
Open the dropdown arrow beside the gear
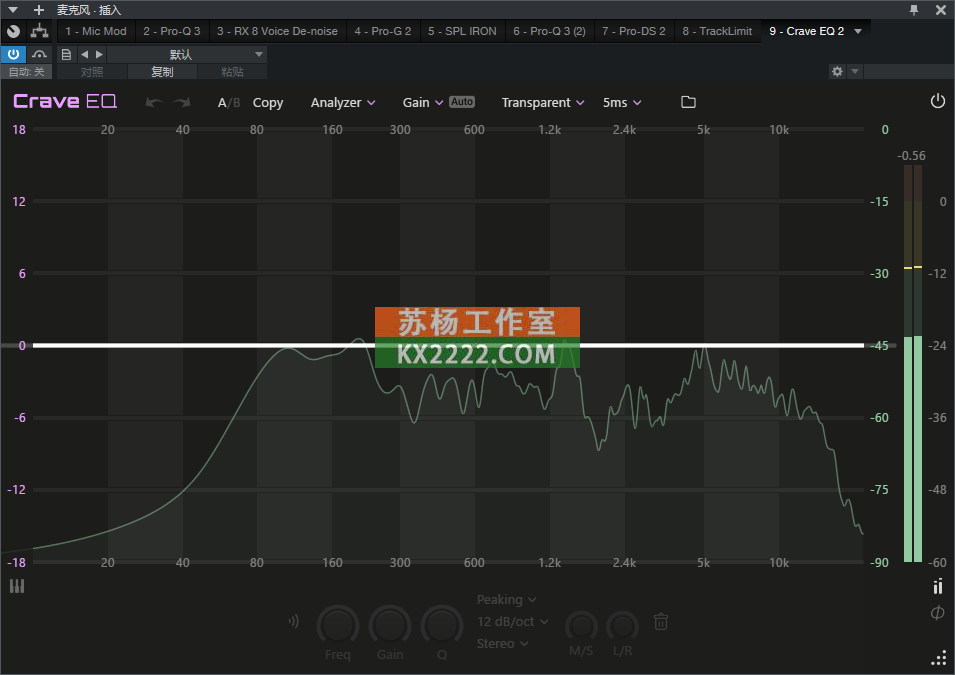tap(855, 71)
